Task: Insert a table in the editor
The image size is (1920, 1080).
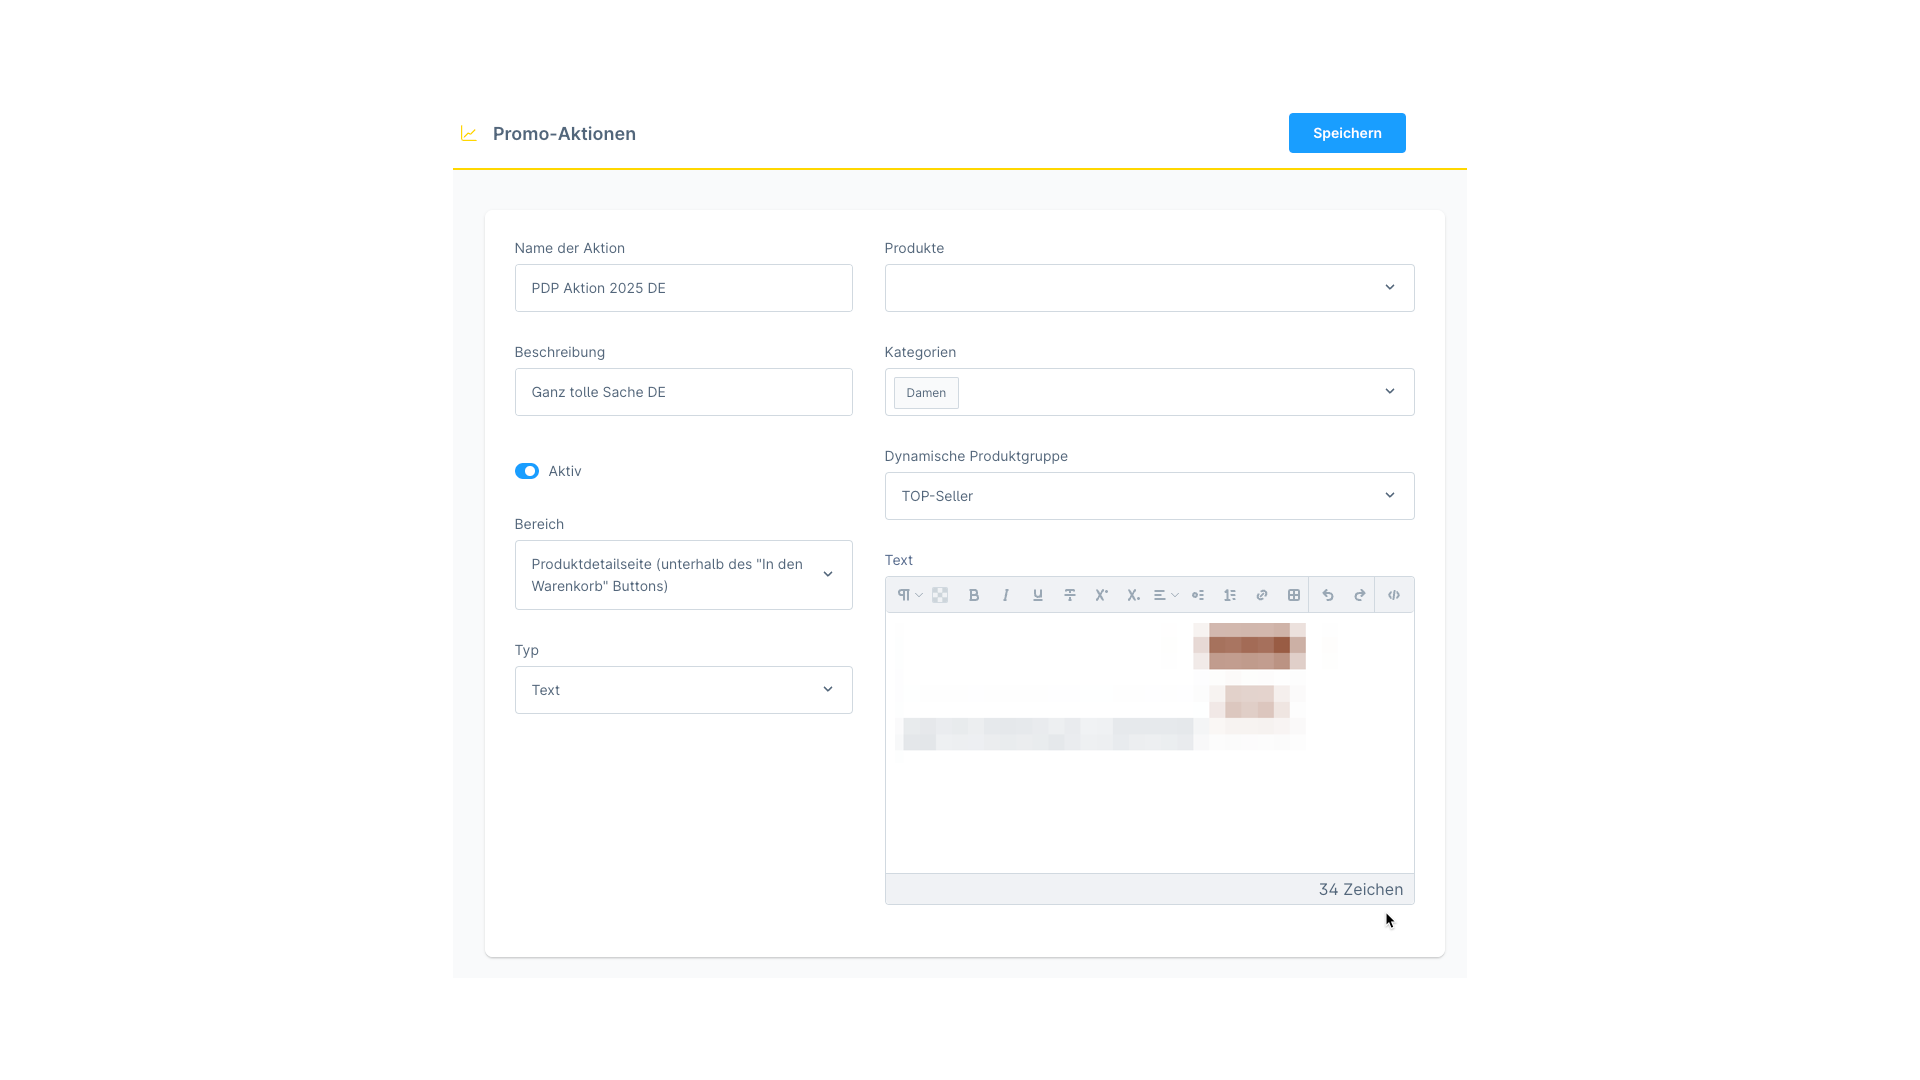Action: pyautogui.click(x=1294, y=595)
